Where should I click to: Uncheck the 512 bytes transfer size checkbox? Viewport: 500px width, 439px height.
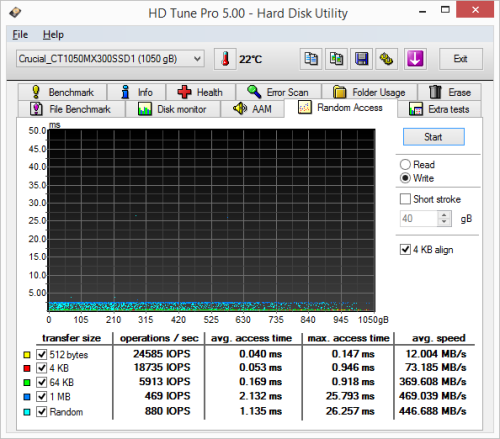[x=42, y=354]
